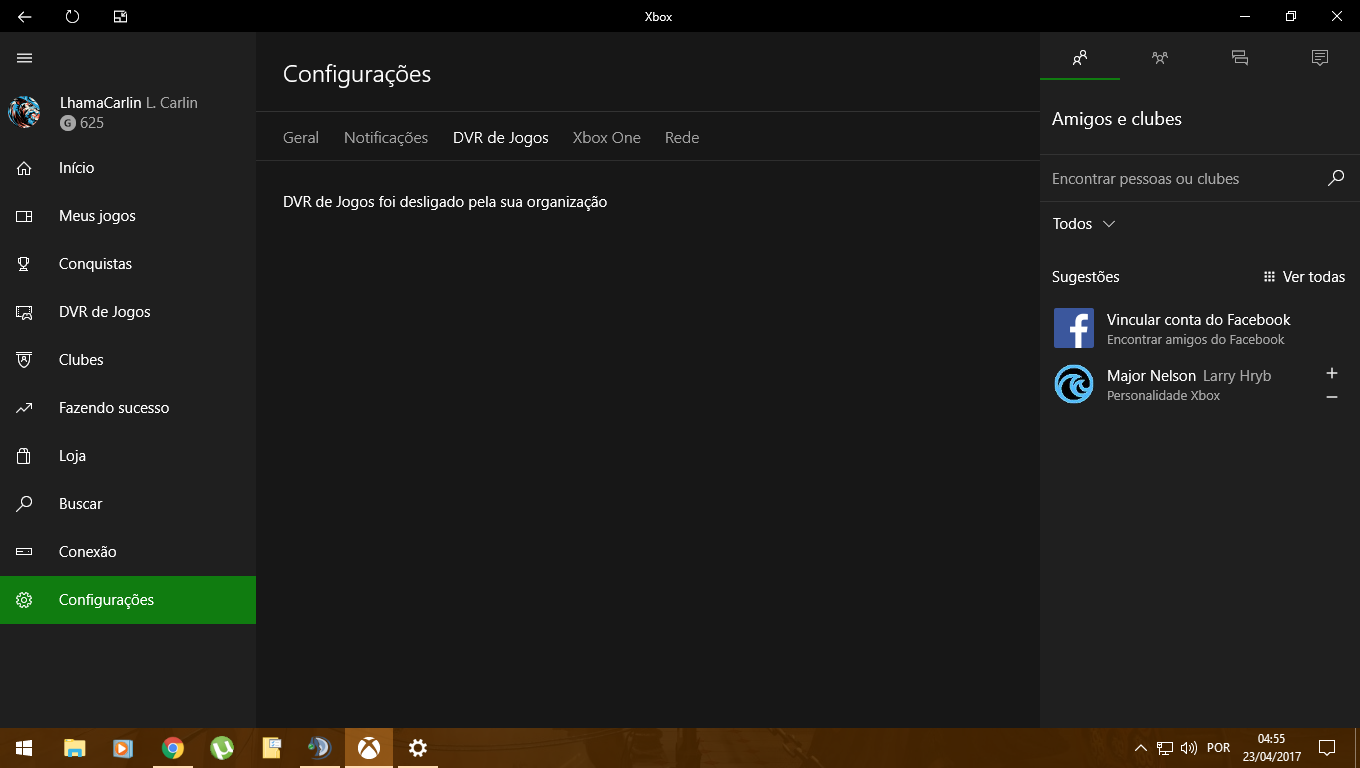
Task: Open DVR de Jogos sidebar icon
Action: click(x=25, y=312)
